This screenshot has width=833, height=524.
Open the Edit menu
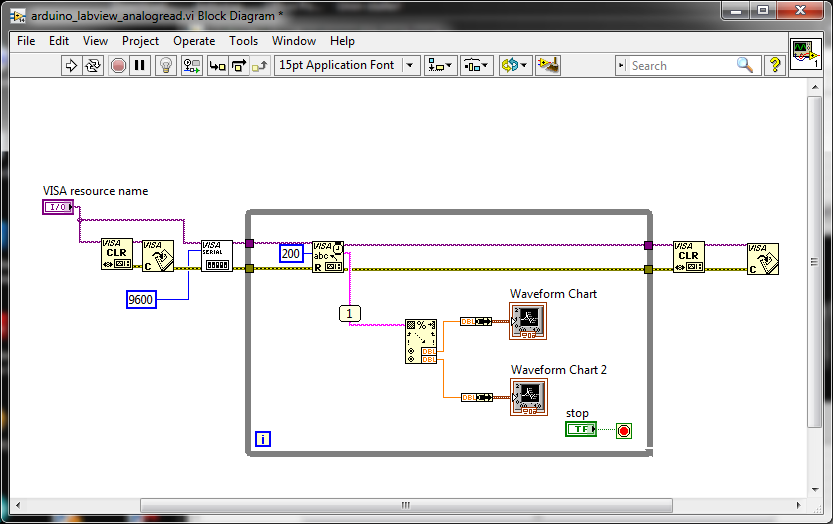pos(59,41)
